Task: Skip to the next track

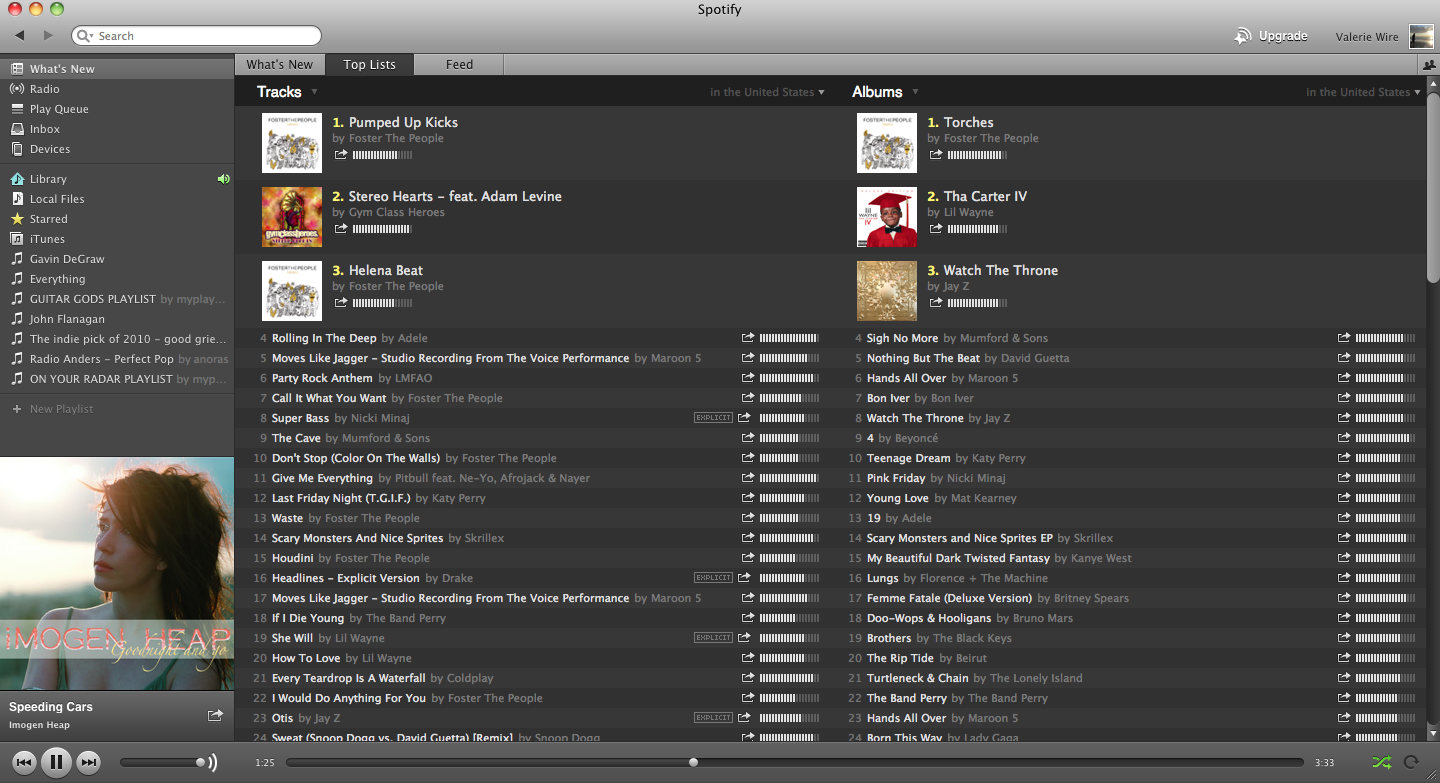Action: tap(89, 762)
